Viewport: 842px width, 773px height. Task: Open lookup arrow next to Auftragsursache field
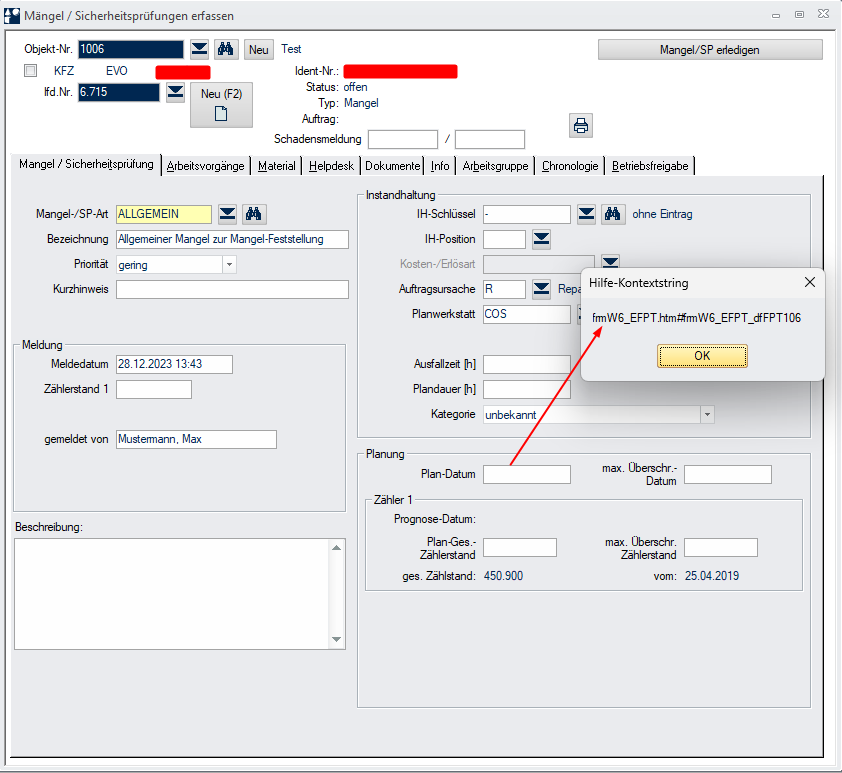(541, 289)
